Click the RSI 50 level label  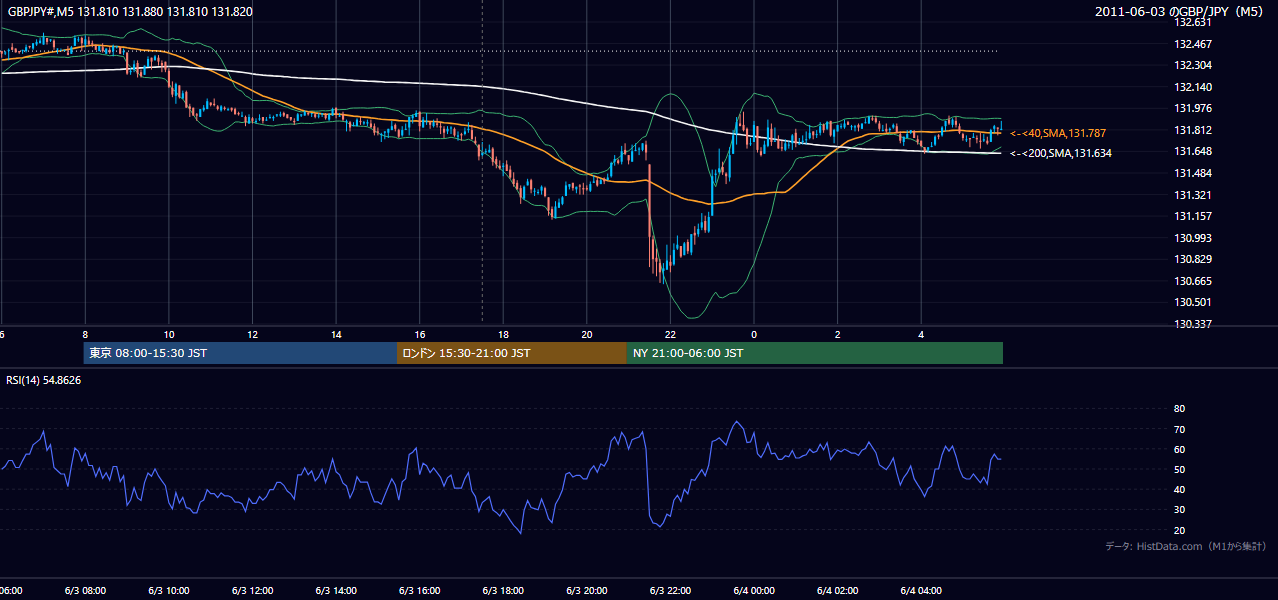tap(1179, 469)
